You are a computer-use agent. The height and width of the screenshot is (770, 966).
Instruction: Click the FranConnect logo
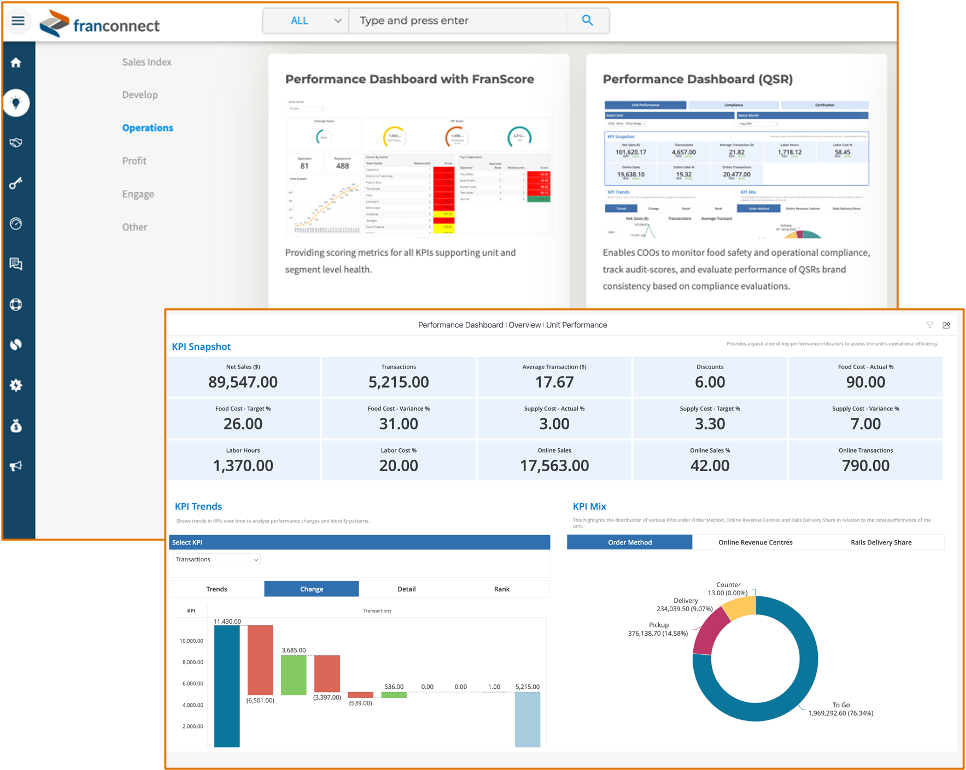click(x=100, y=23)
